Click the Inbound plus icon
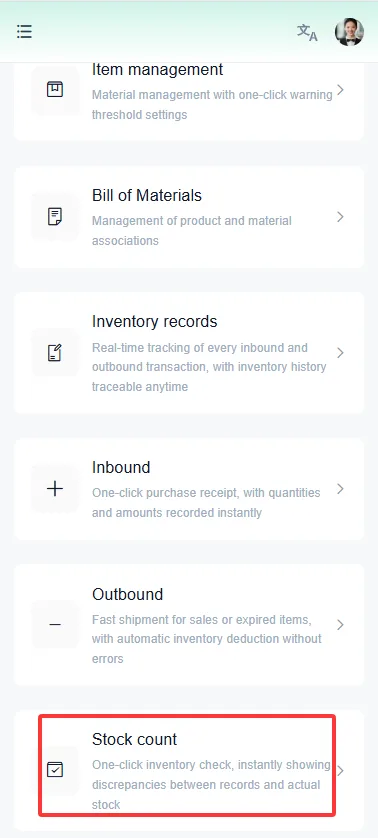Screen dimensions: 378x838 [55, 488]
